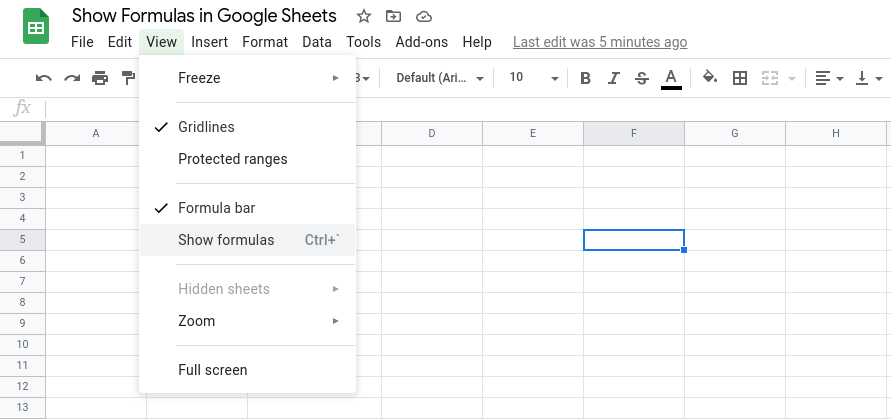The width and height of the screenshot is (891, 419).
Task: Open the Help menu
Action: click(x=477, y=42)
